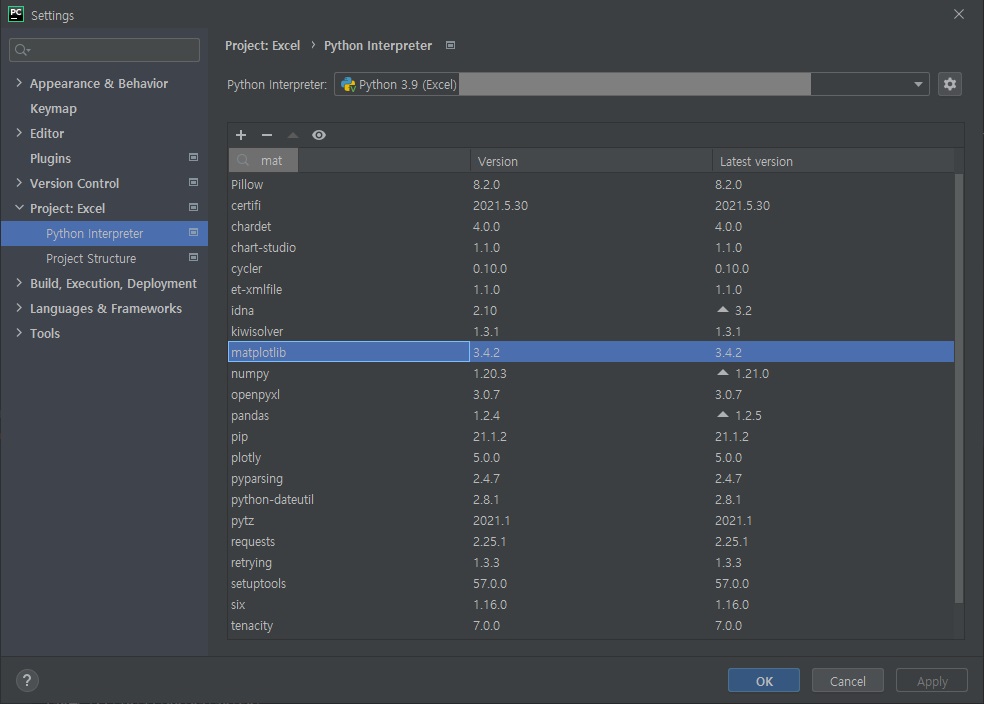The height and width of the screenshot is (704, 984).
Task: Close the Settings dialog
Action: (x=958, y=14)
